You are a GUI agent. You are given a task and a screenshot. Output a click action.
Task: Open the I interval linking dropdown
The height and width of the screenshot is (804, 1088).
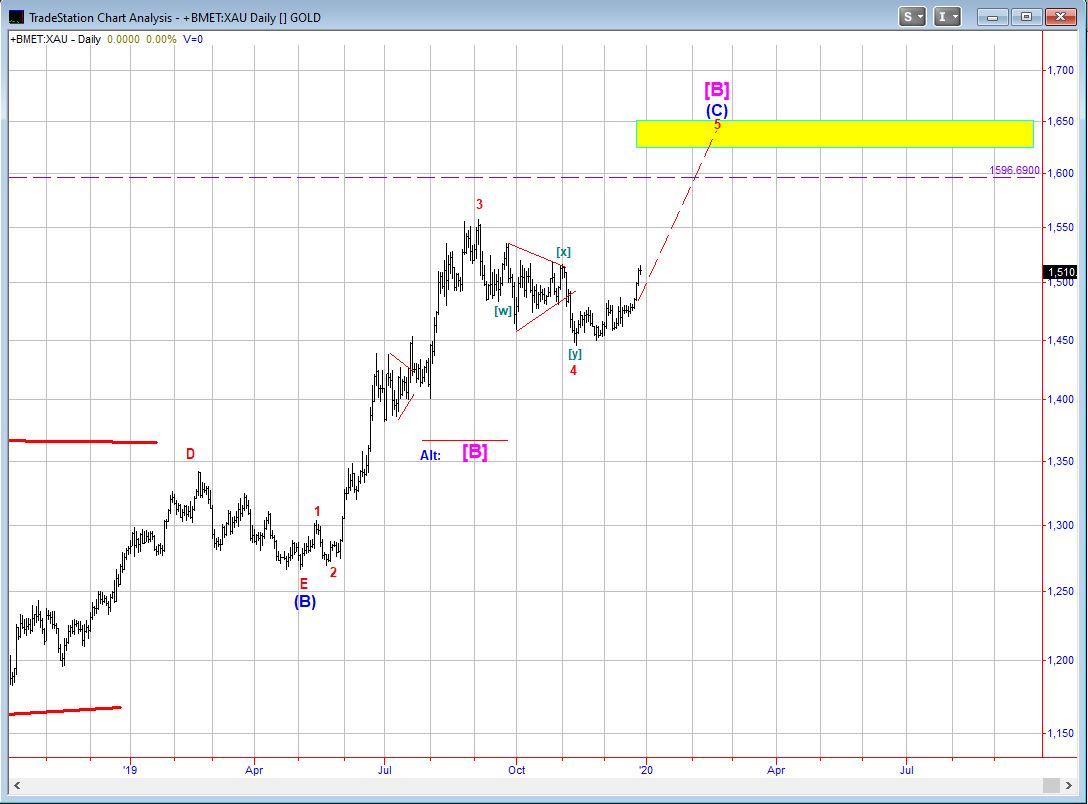pos(947,16)
